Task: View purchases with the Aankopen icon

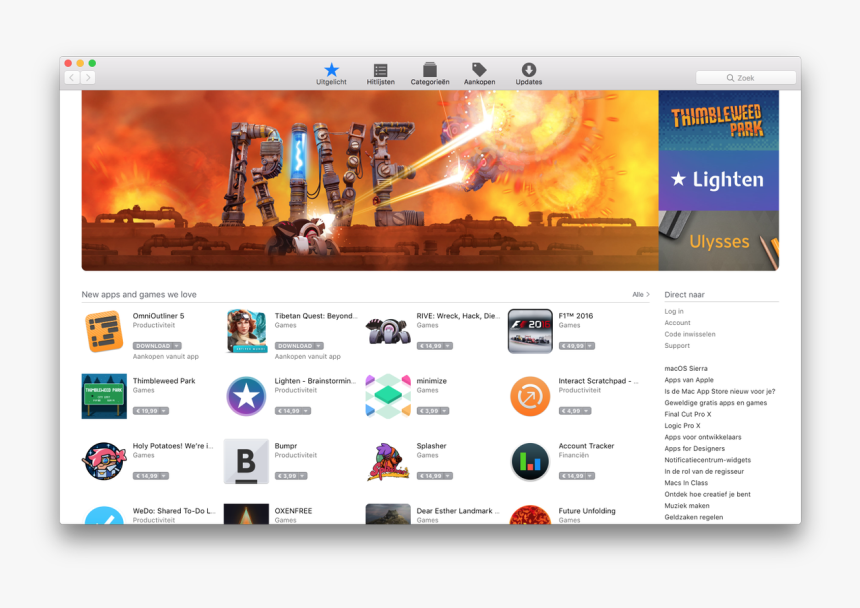Action: pos(477,71)
